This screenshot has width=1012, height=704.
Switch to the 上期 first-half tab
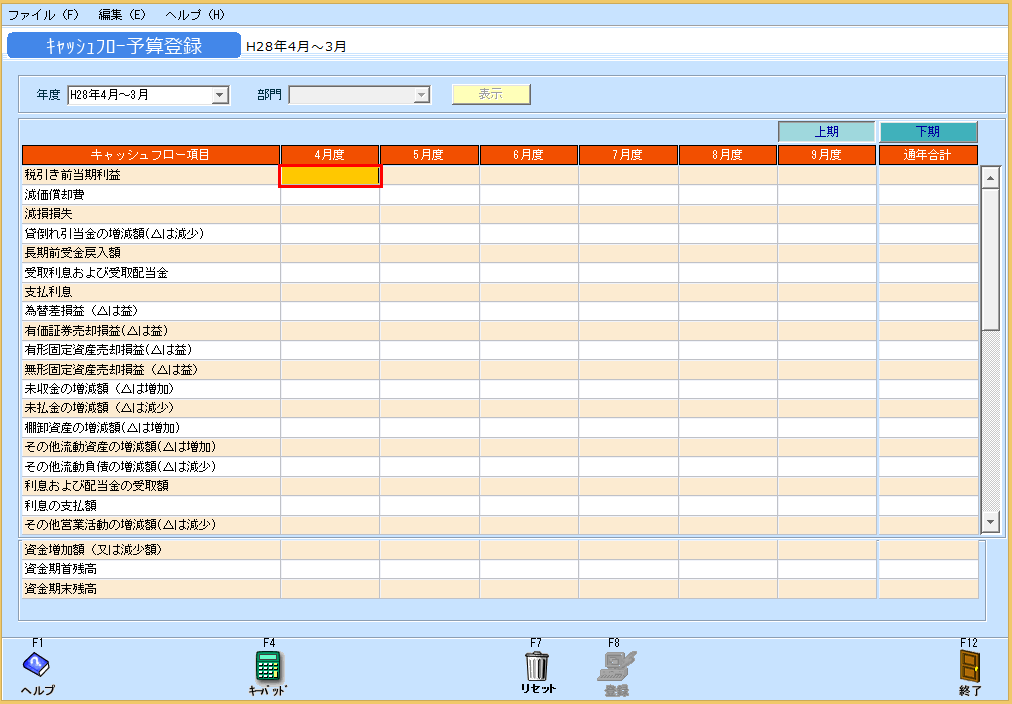tap(826, 132)
